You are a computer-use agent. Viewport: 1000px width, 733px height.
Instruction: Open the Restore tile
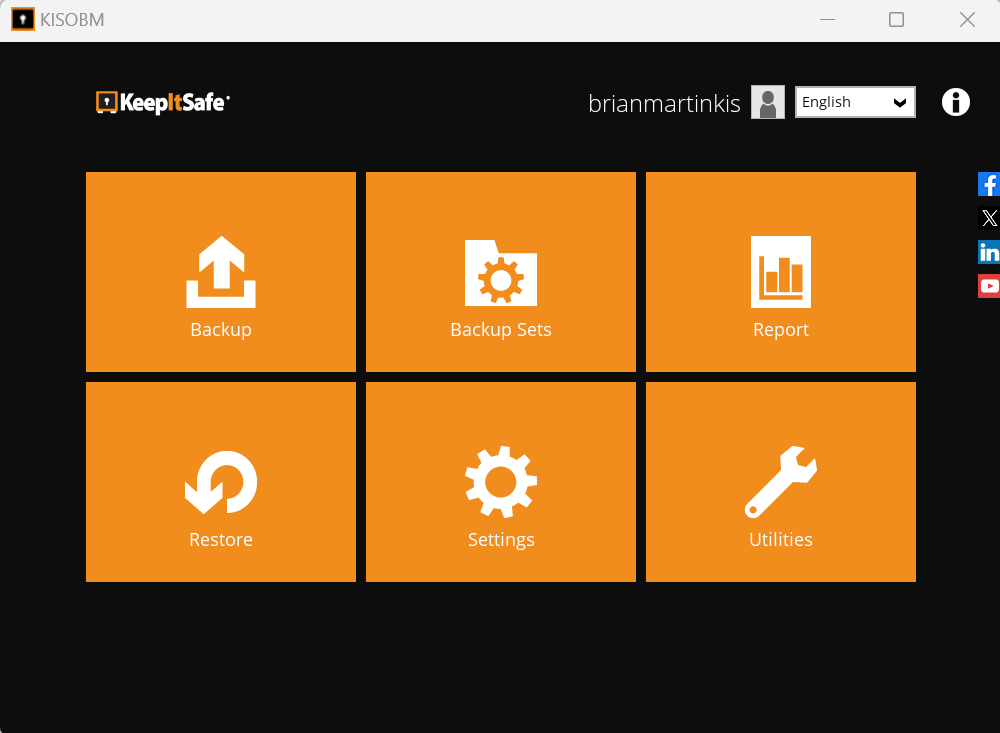221,482
